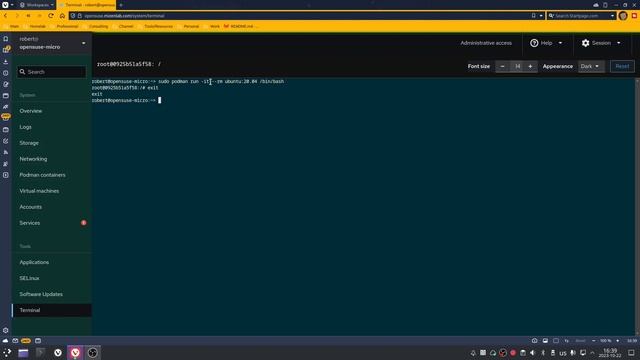
Task: Open the taskbar clock and date
Action: pos(610,353)
